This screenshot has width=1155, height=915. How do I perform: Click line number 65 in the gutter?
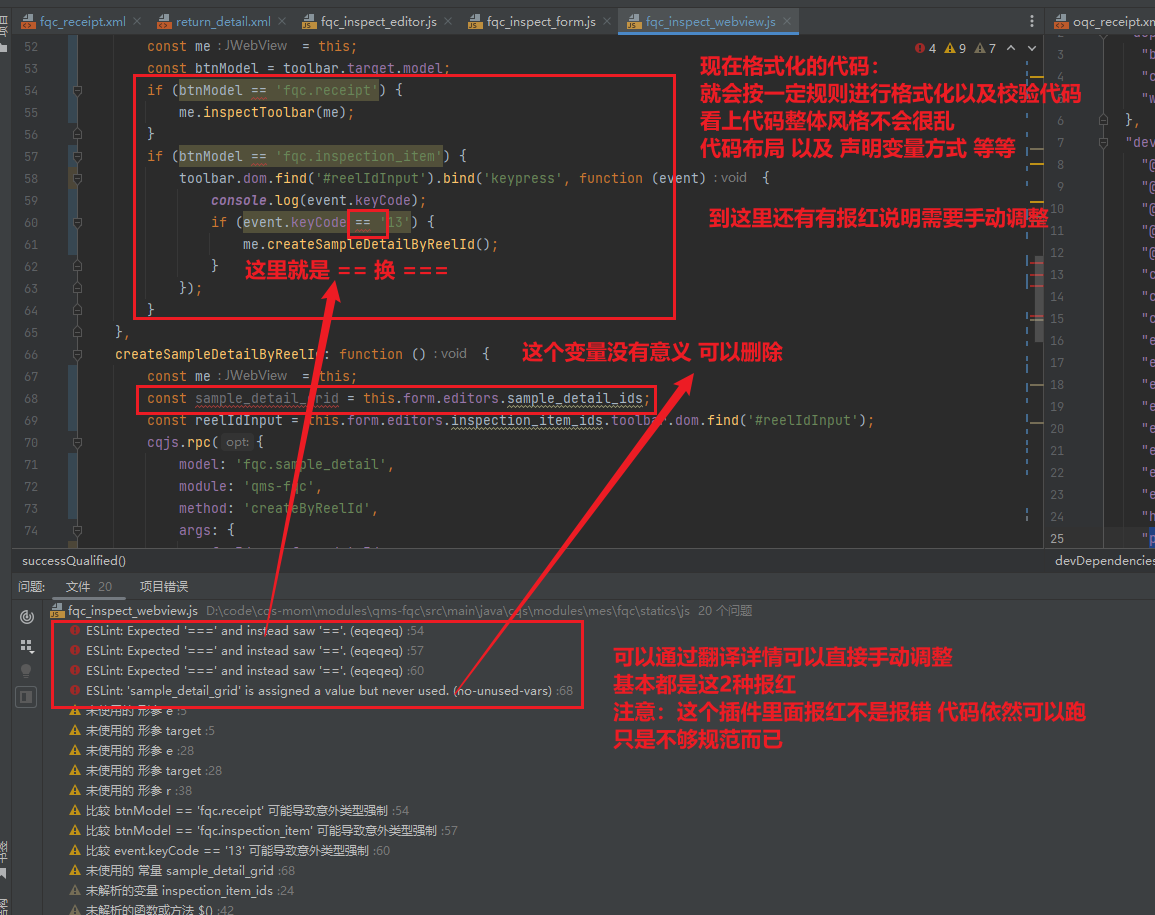pyautogui.click(x=31, y=333)
